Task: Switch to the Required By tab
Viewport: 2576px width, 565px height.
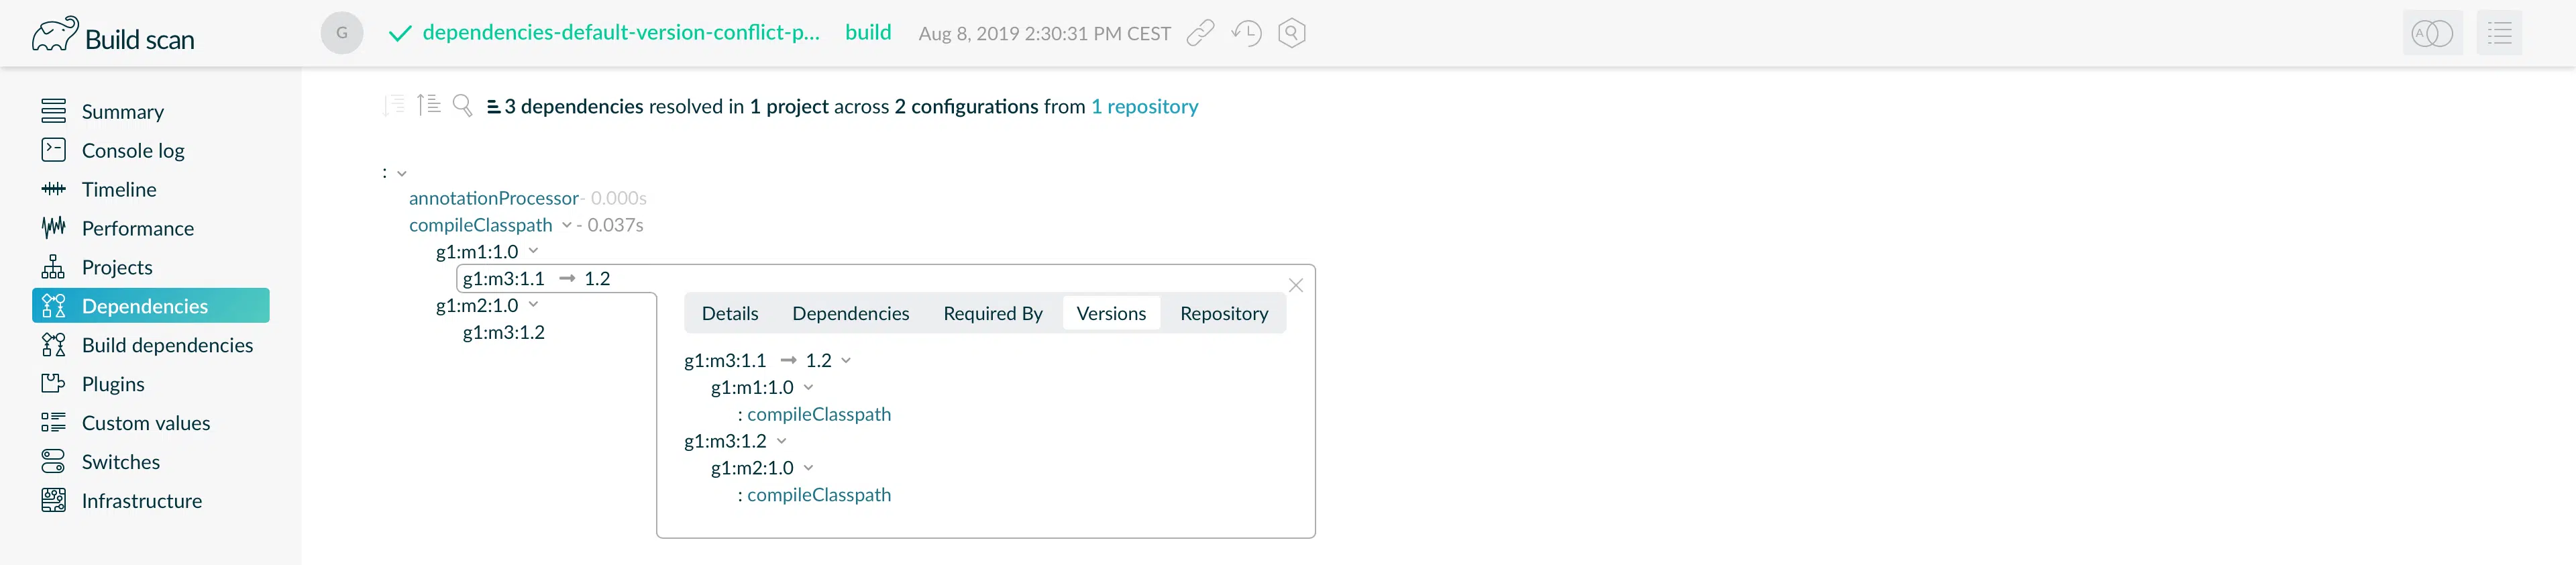Action: click(x=992, y=314)
